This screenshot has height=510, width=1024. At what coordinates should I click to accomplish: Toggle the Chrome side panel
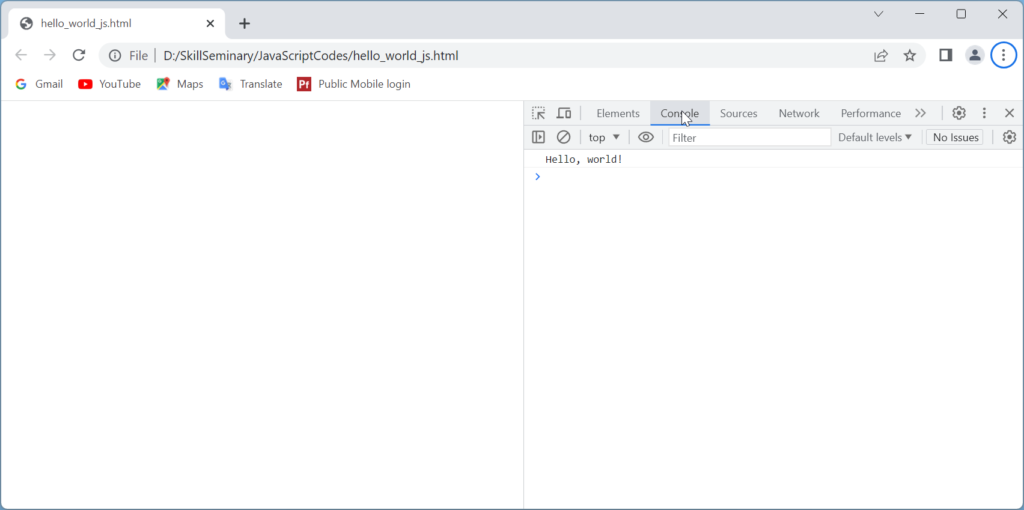pyautogui.click(x=945, y=56)
